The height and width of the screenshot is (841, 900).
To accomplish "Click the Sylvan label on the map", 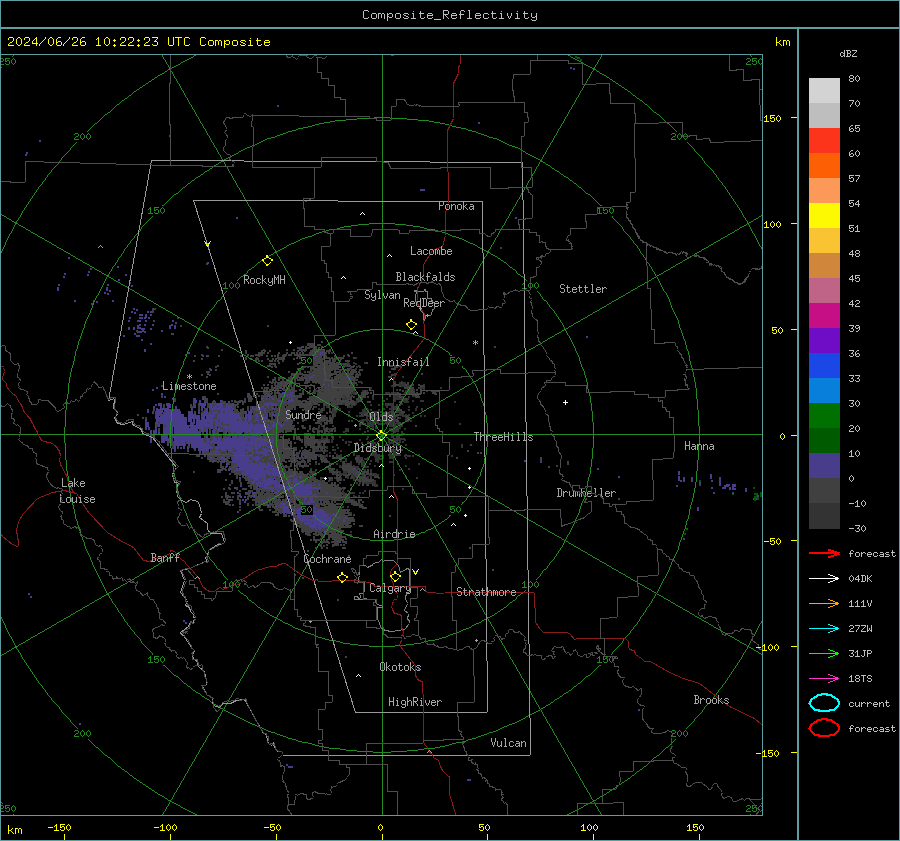I will pos(382,295).
